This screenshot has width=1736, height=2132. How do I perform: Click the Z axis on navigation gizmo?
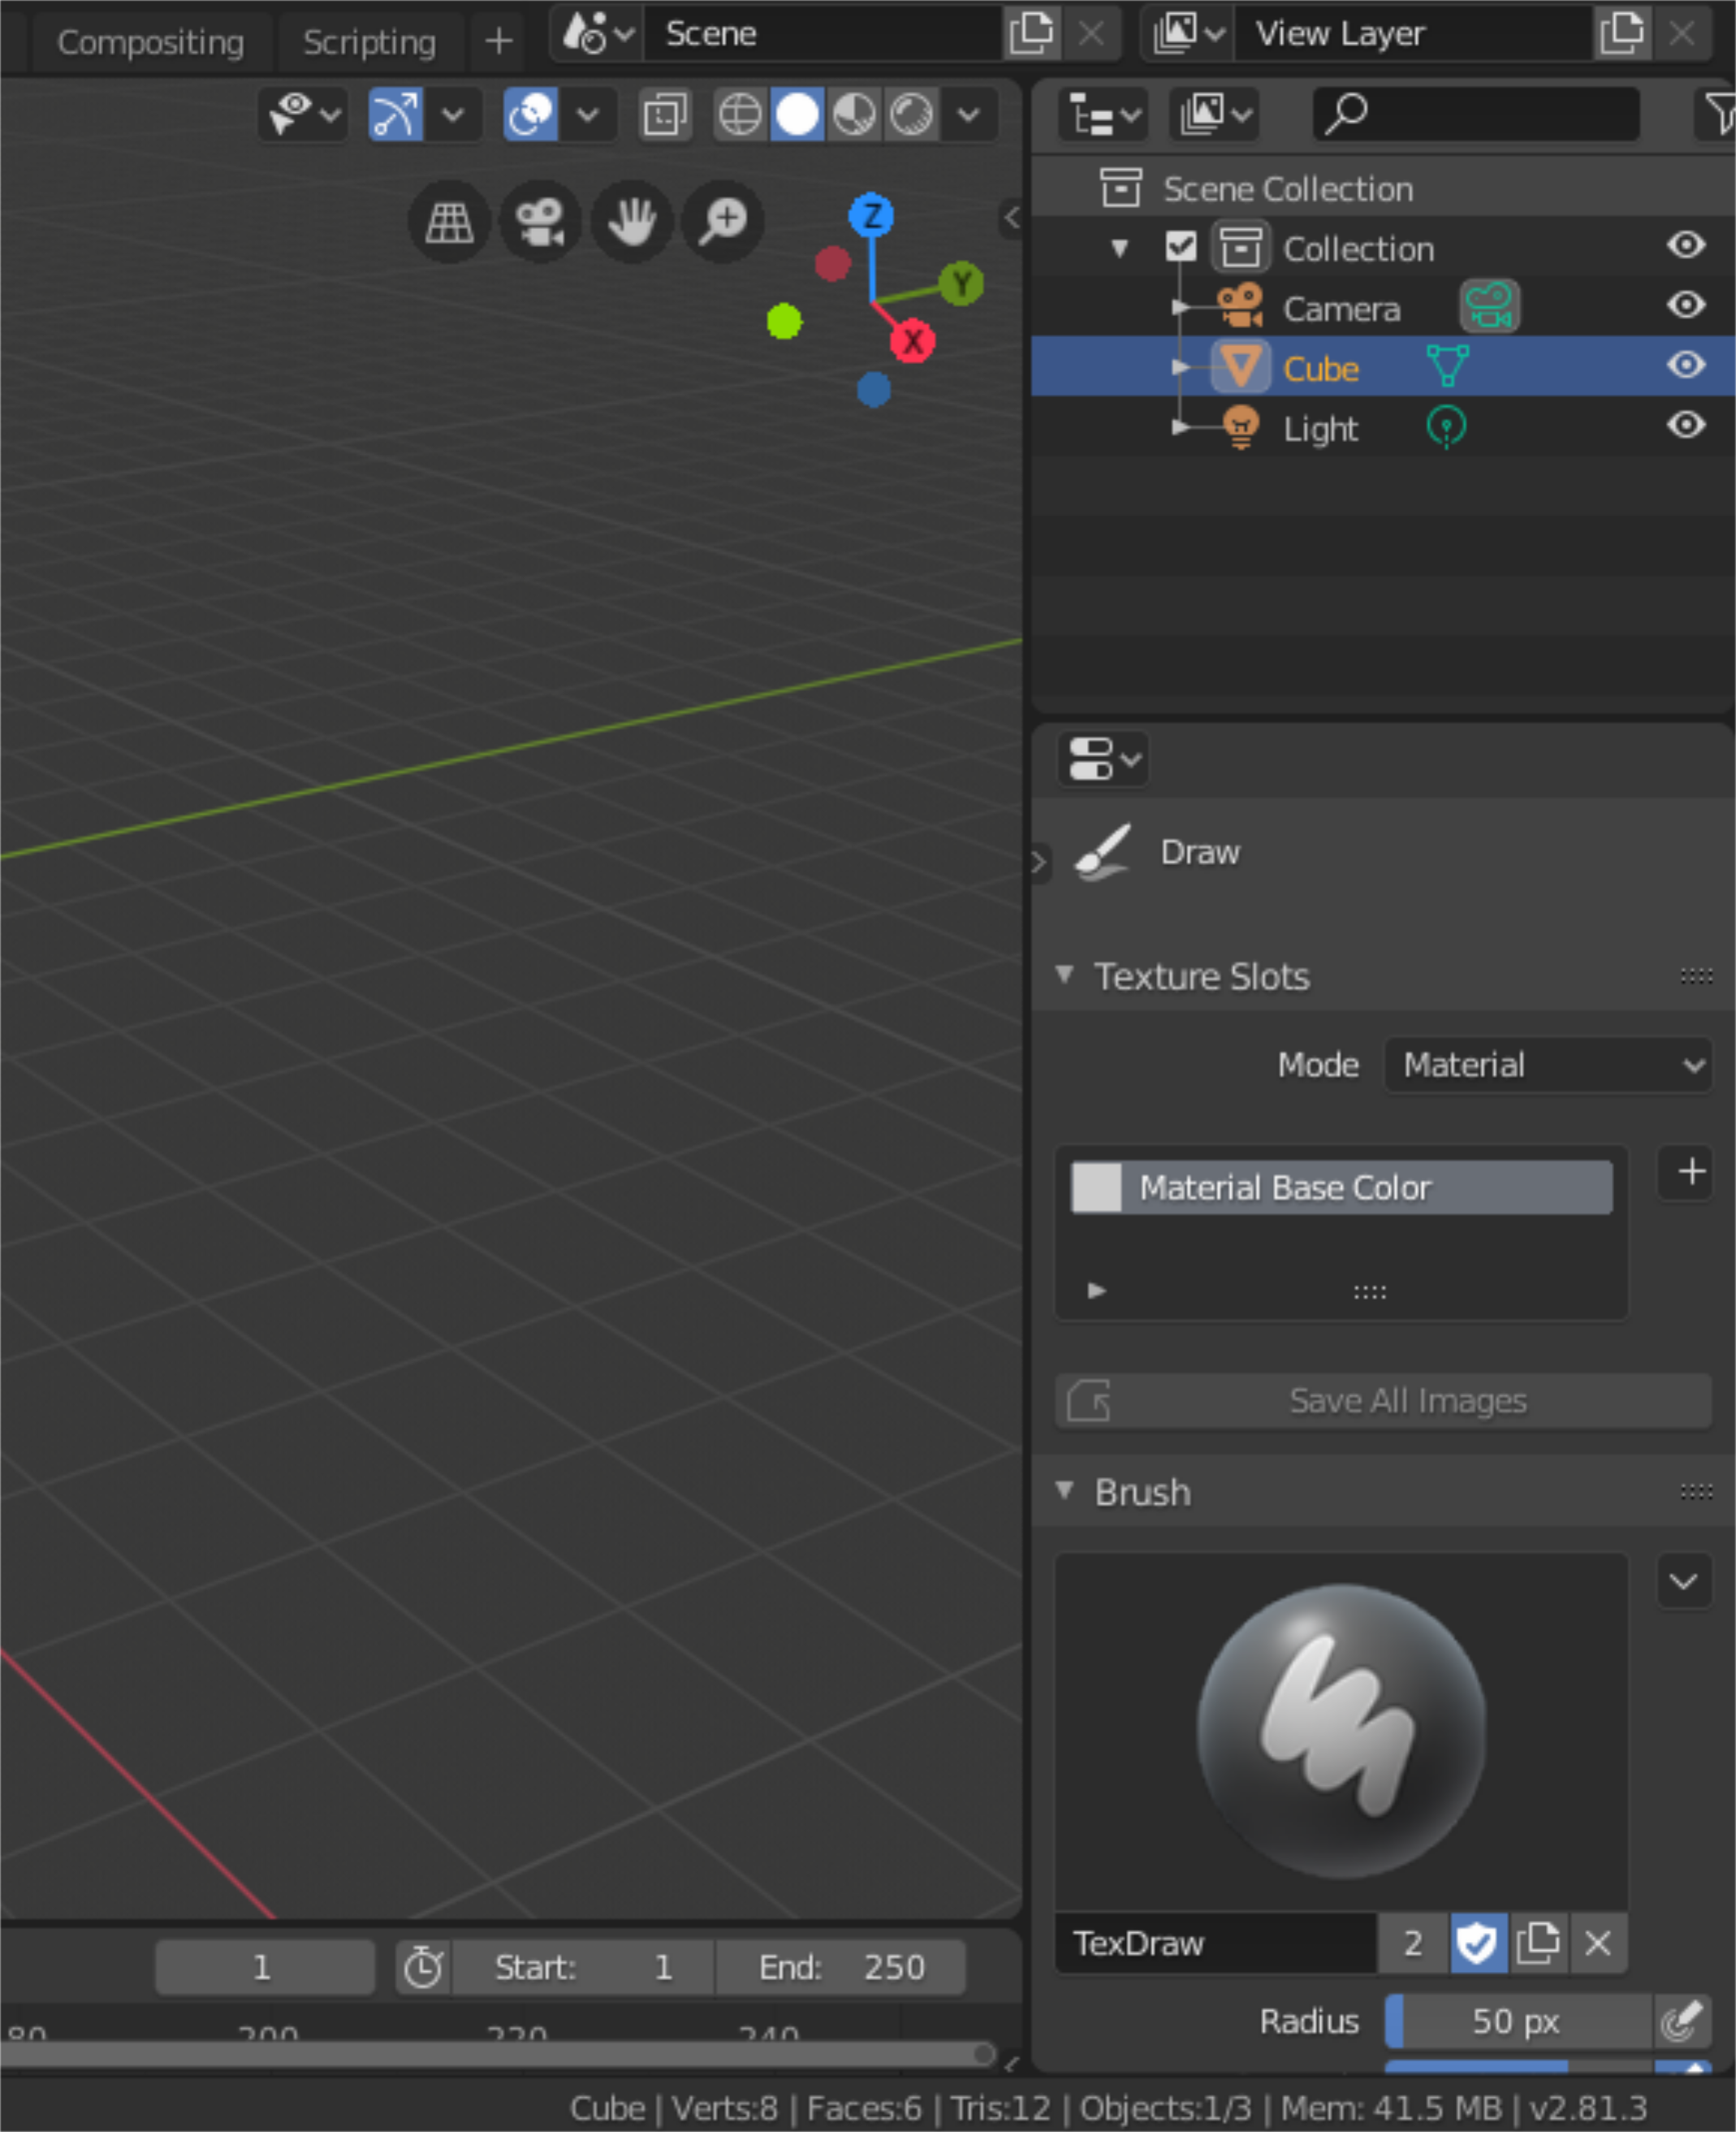point(871,215)
